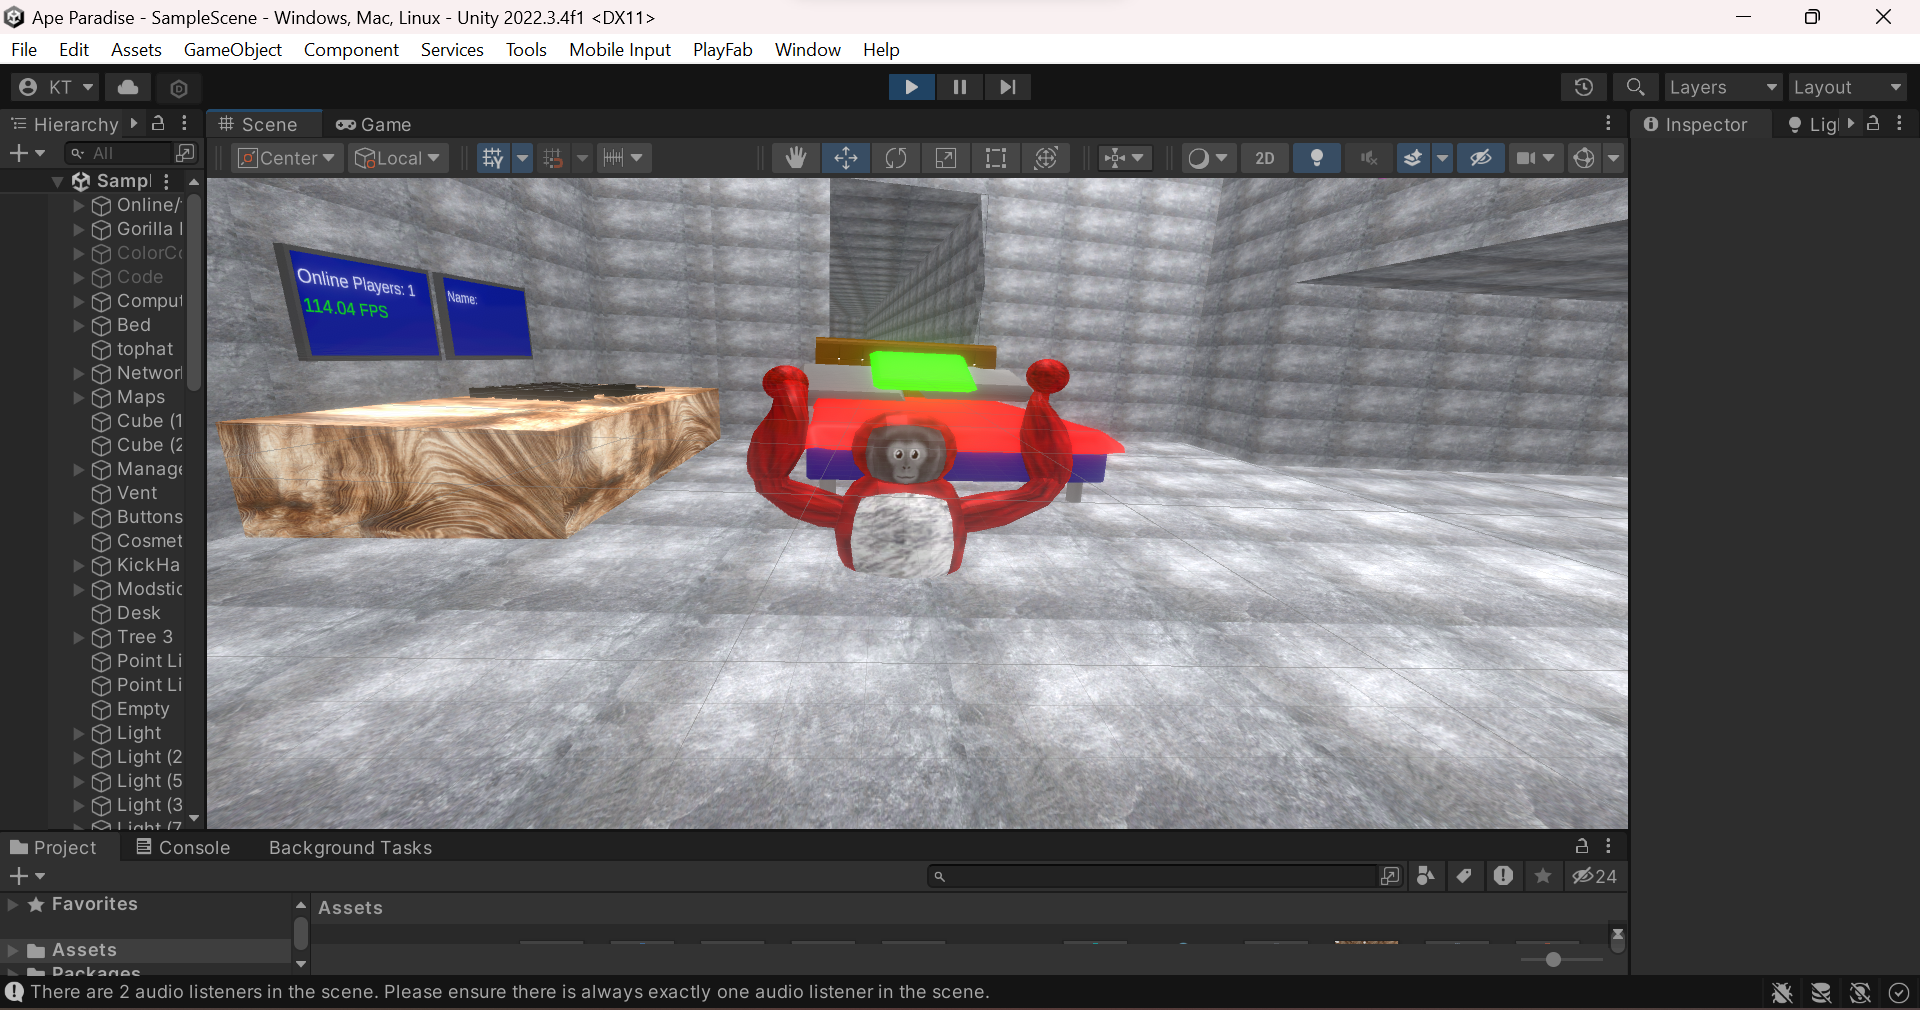Toggle scene lighting with lightbulb icon
The image size is (1920, 1010).
click(x=1317, y=158)
